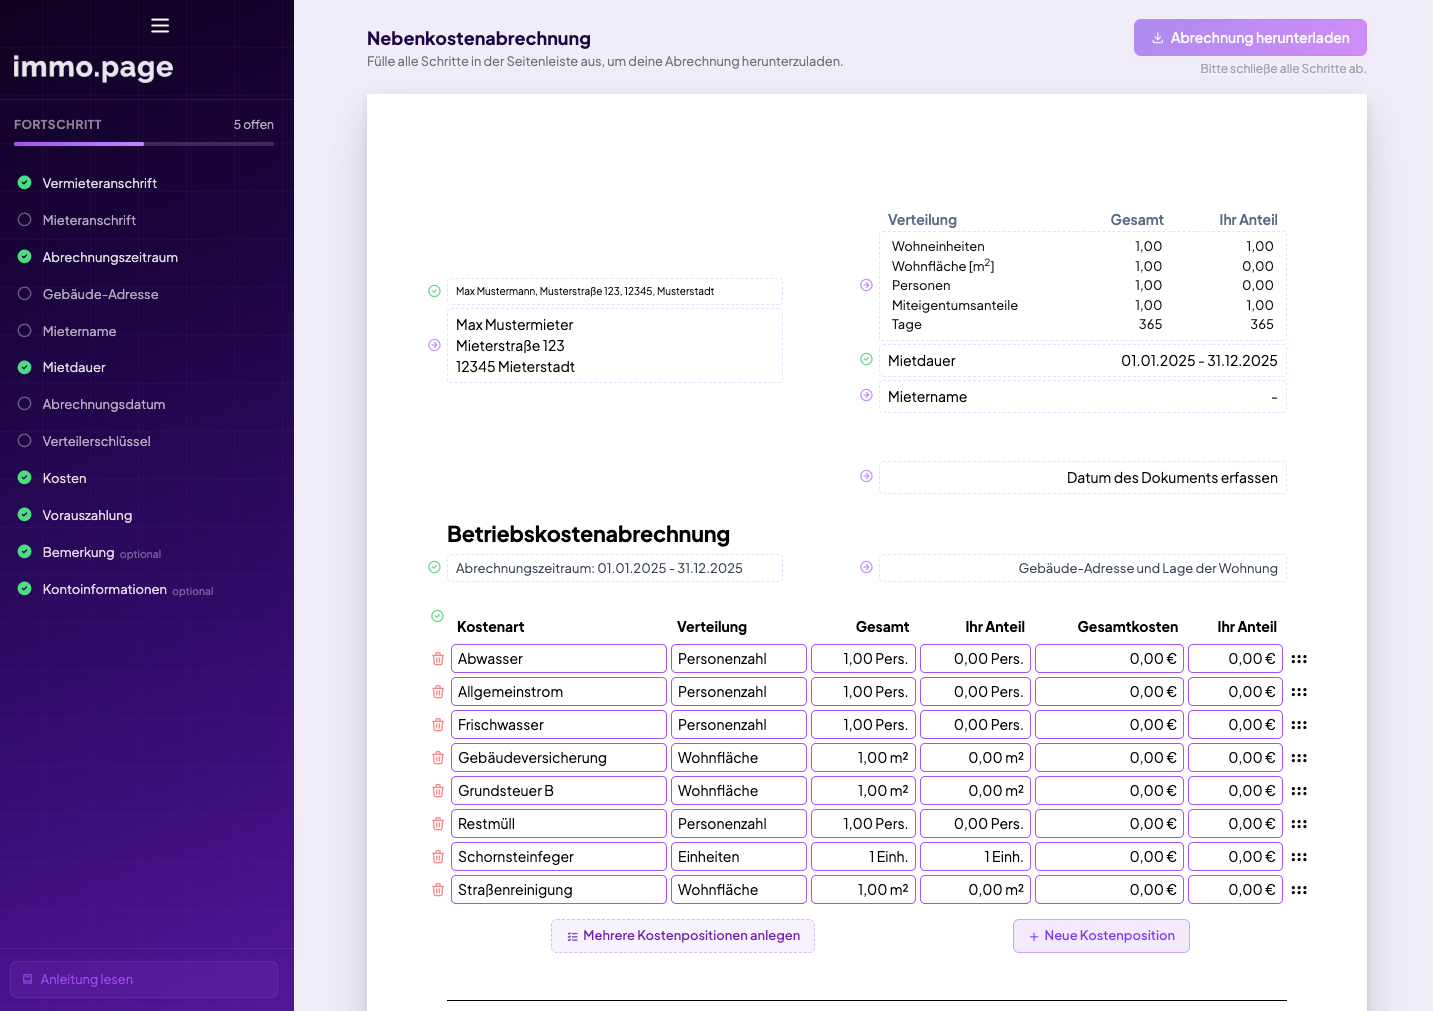Click the purple arrow beside Datum des Dokuments erfassen
Image resolution: width=1433 pixels, height=1011 pixels.
click(x=864, y=477)
